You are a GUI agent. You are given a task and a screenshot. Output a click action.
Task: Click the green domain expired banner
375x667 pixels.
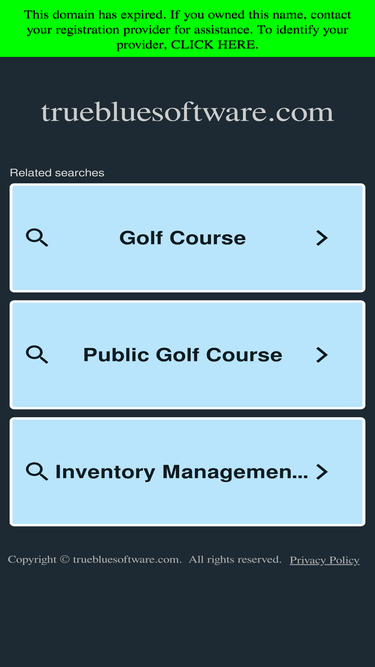(188, 29)
